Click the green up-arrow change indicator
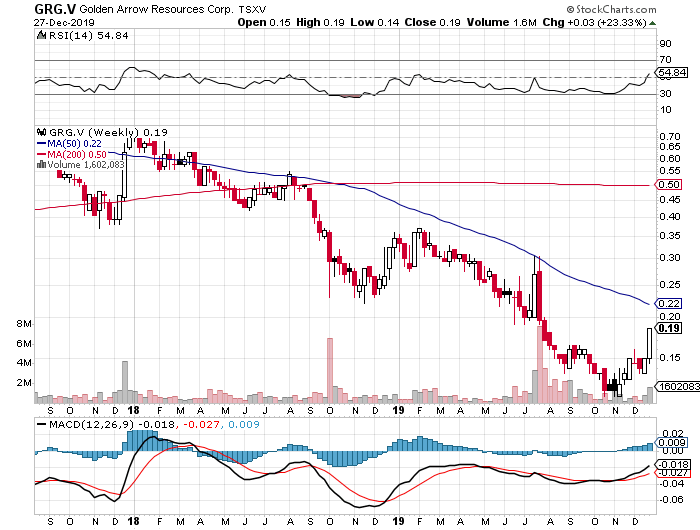The image size is (700, 530). coord(652,23)
